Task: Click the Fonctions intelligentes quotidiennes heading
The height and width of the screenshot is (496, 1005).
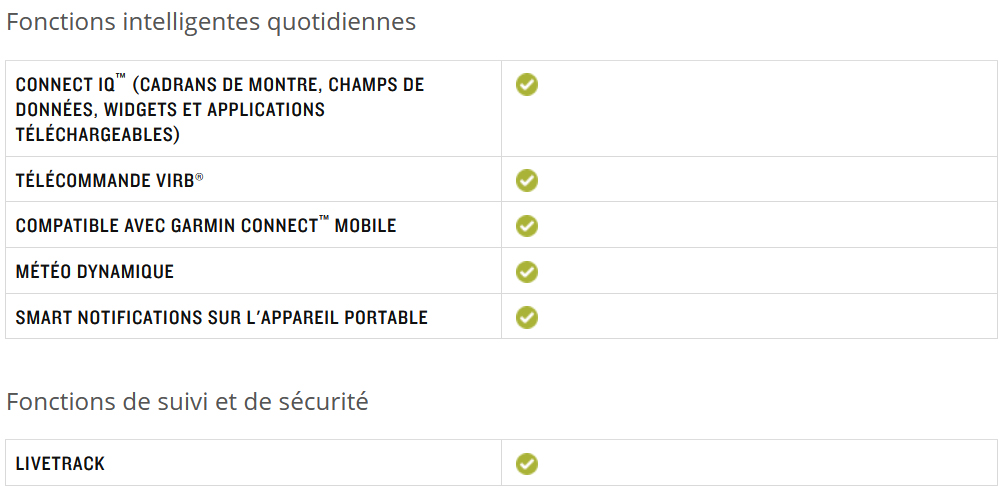Action: coord(211,22)
